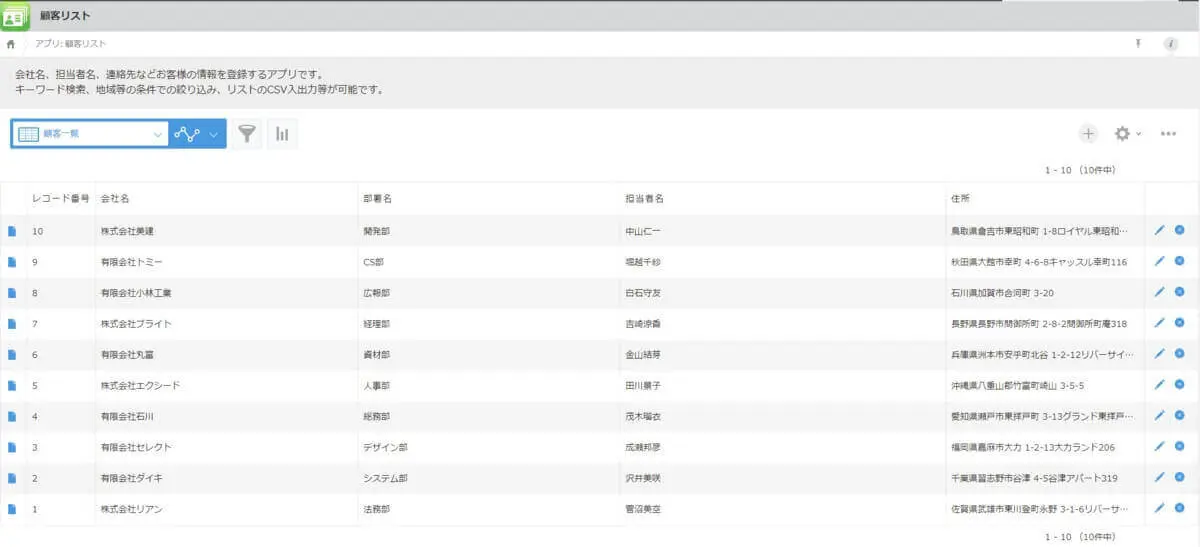The image size is (1200, 547).
Task: Expand the graph view selector arrow
Action: (x=213, y=134)
